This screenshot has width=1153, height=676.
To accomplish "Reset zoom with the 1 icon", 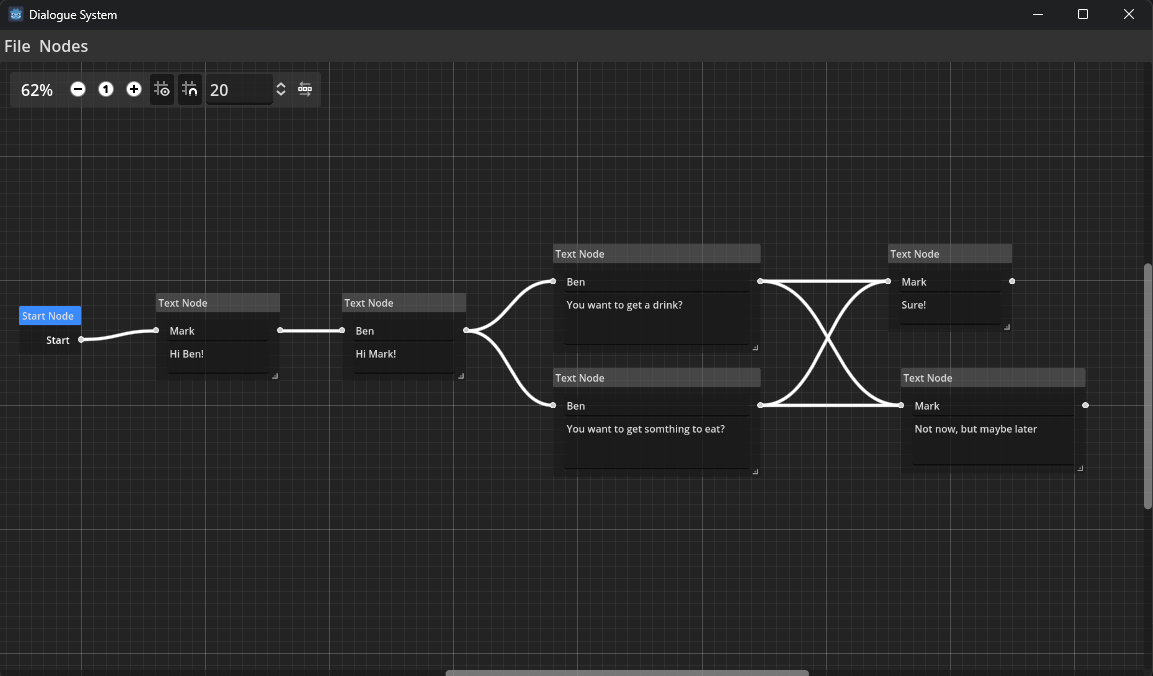I will pos(106,90).
